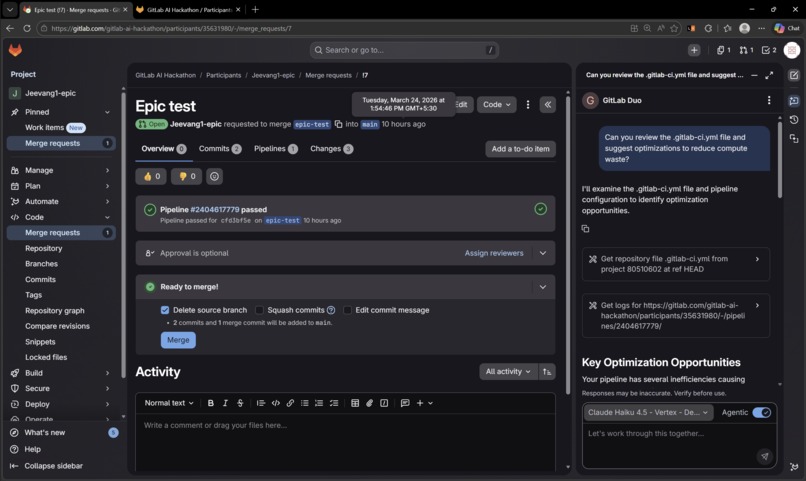
Task: Open merge request actions kebab menu
Action: [527, 104]
